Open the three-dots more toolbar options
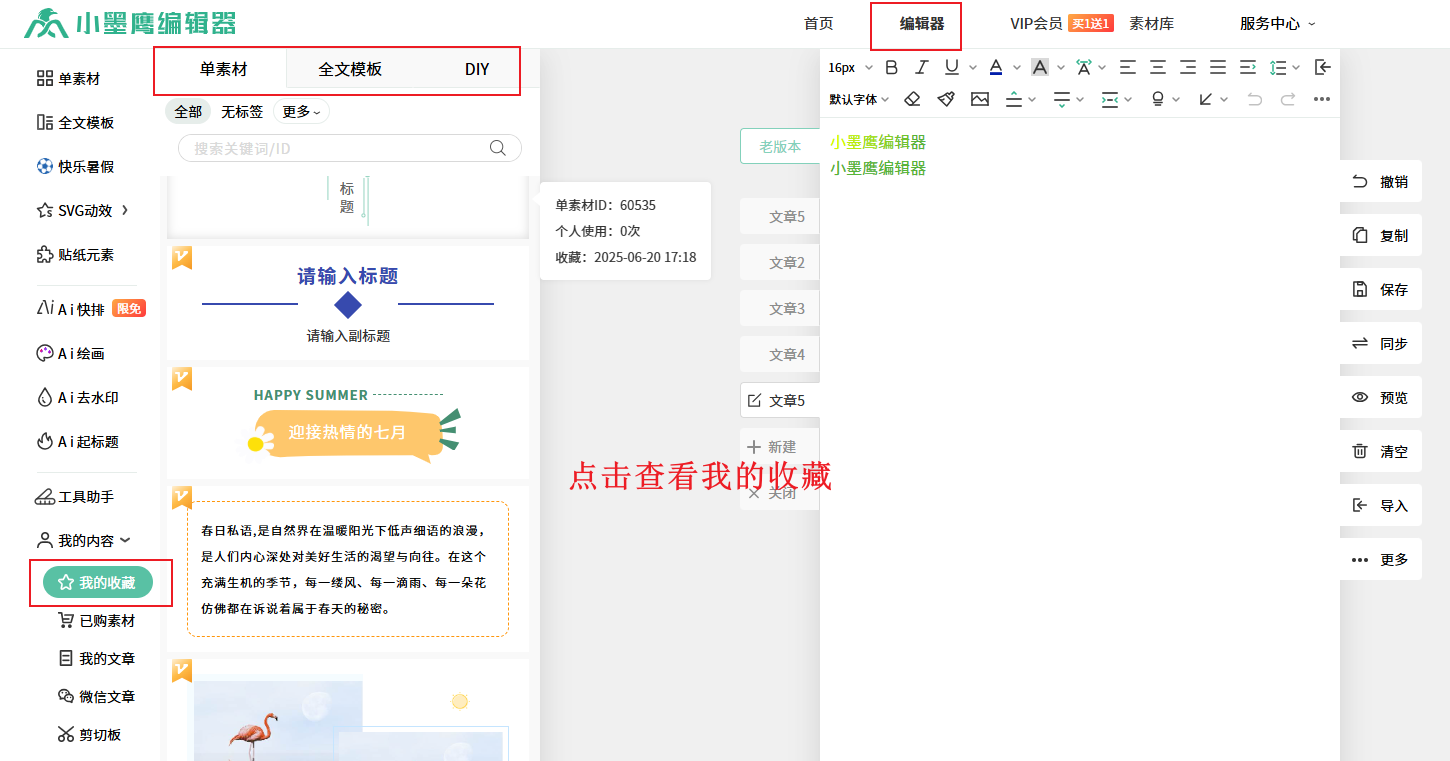Image resolution: width=1450 pixels, height=761 pixels. tap(1322, 99)
